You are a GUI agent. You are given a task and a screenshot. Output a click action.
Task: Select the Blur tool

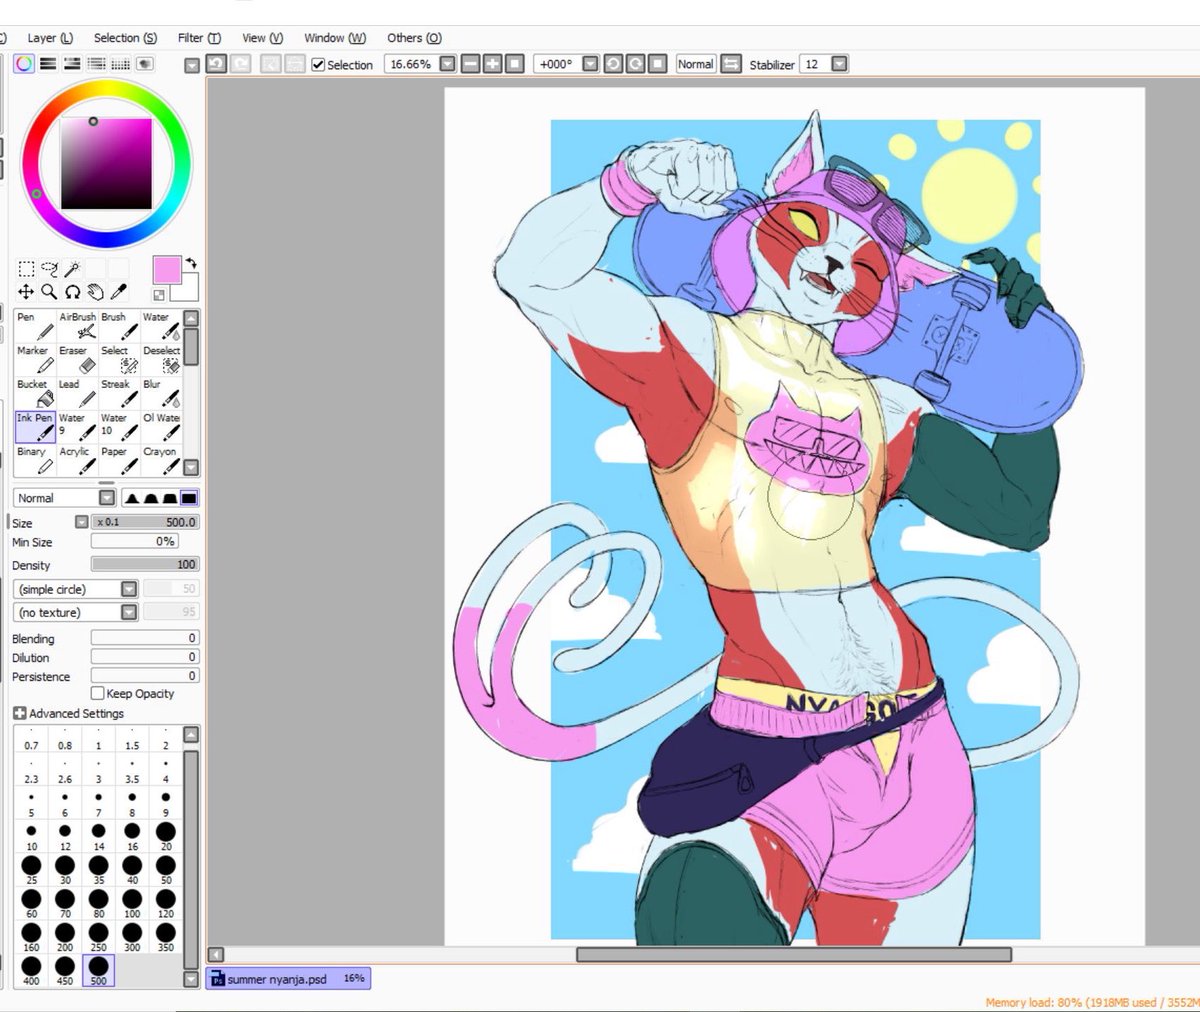coord(161,393)
